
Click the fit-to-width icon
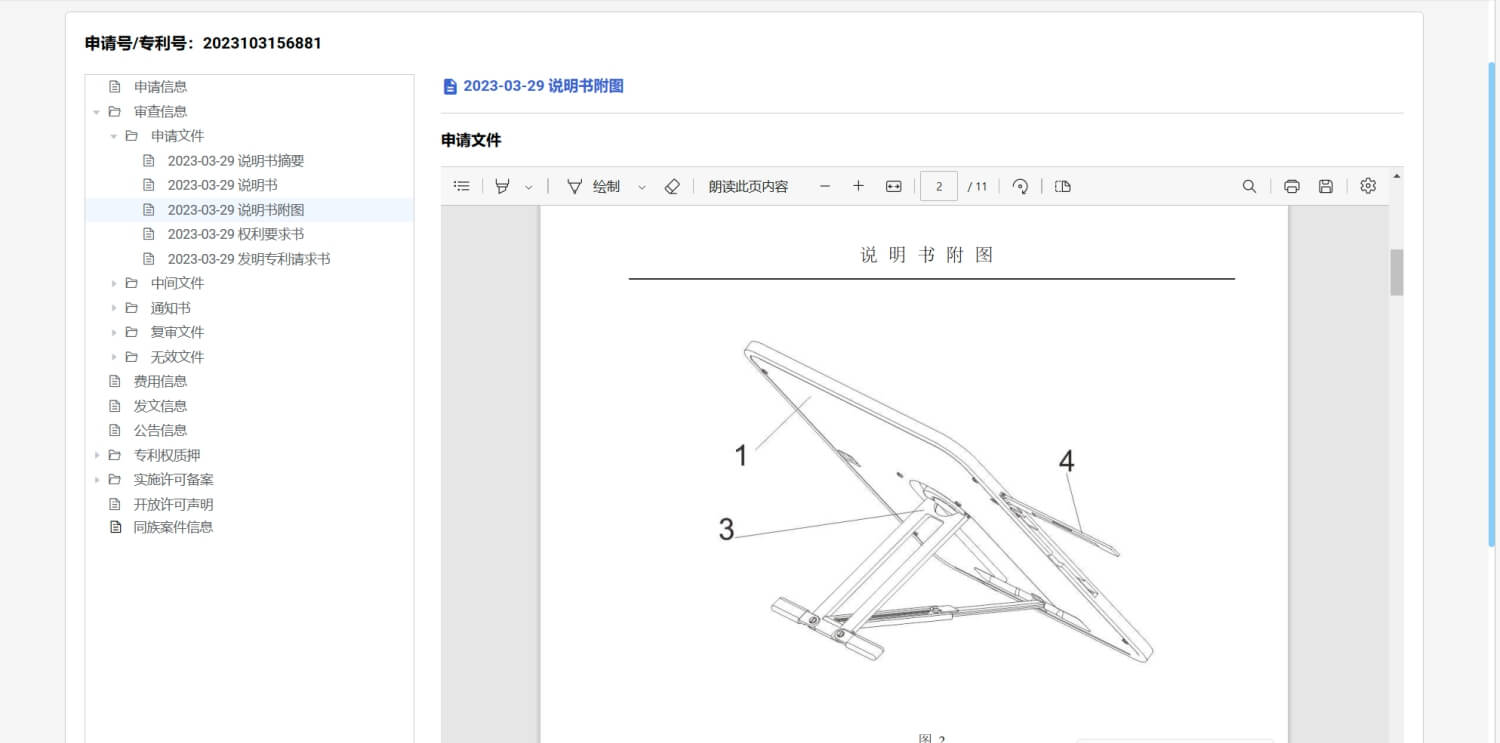pyautogui.click(x=893, y=186)
